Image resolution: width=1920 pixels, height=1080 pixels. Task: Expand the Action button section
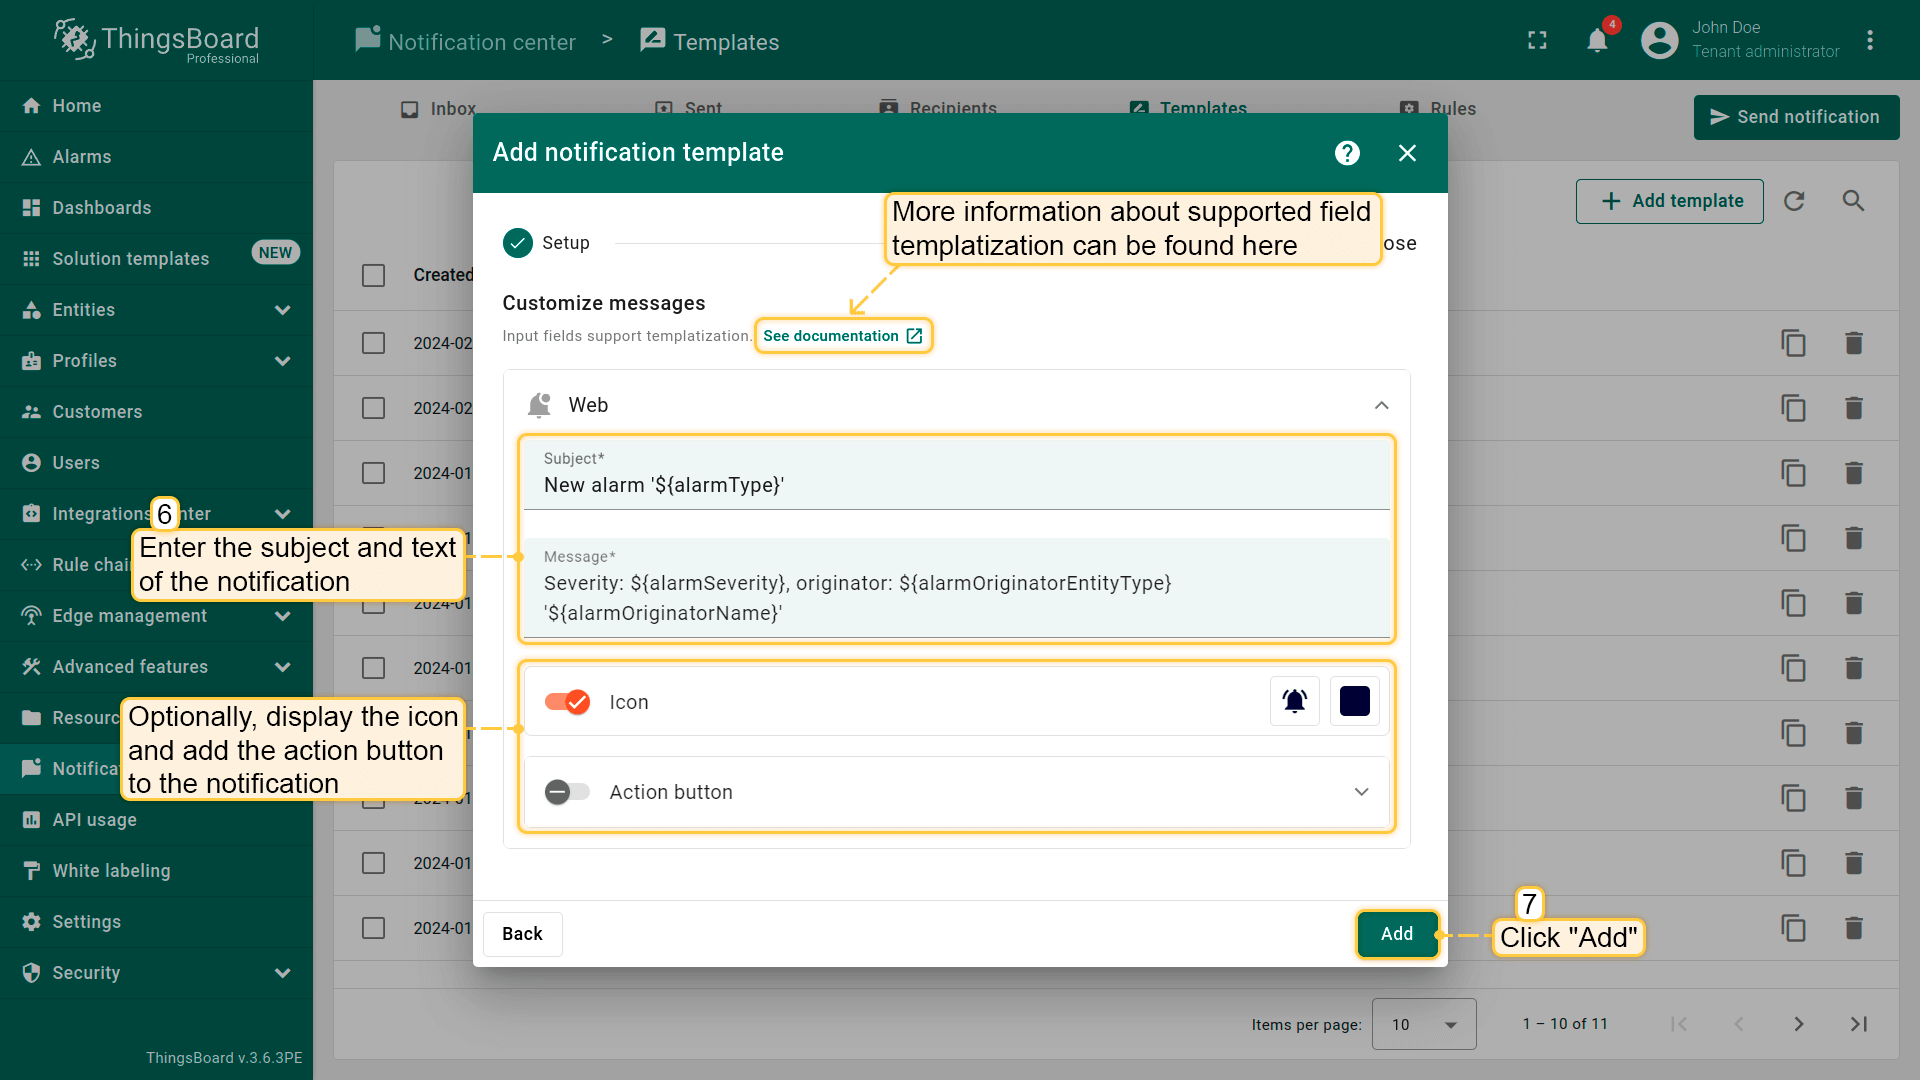click(1361, 792)
